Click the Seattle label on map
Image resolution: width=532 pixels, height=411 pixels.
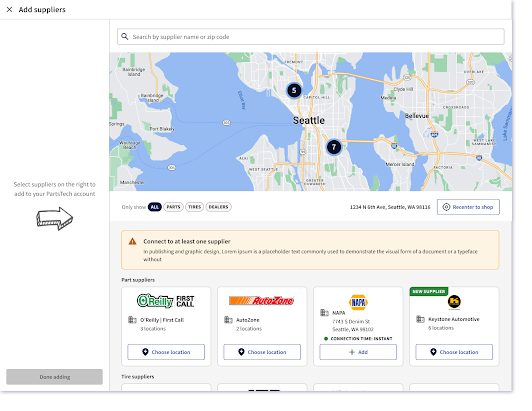[309, 120]
